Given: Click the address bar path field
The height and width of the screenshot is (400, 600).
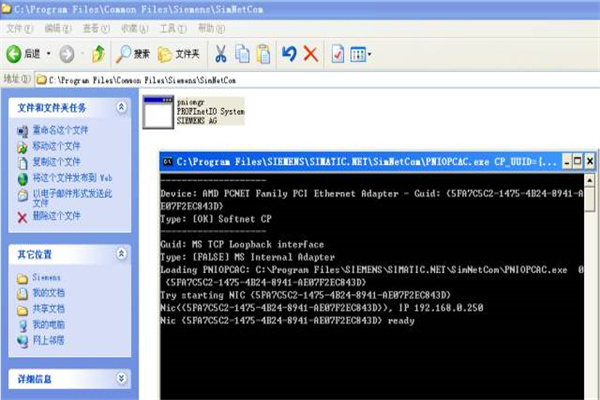Looking at the screenshot, I should (x=318, y=80).
